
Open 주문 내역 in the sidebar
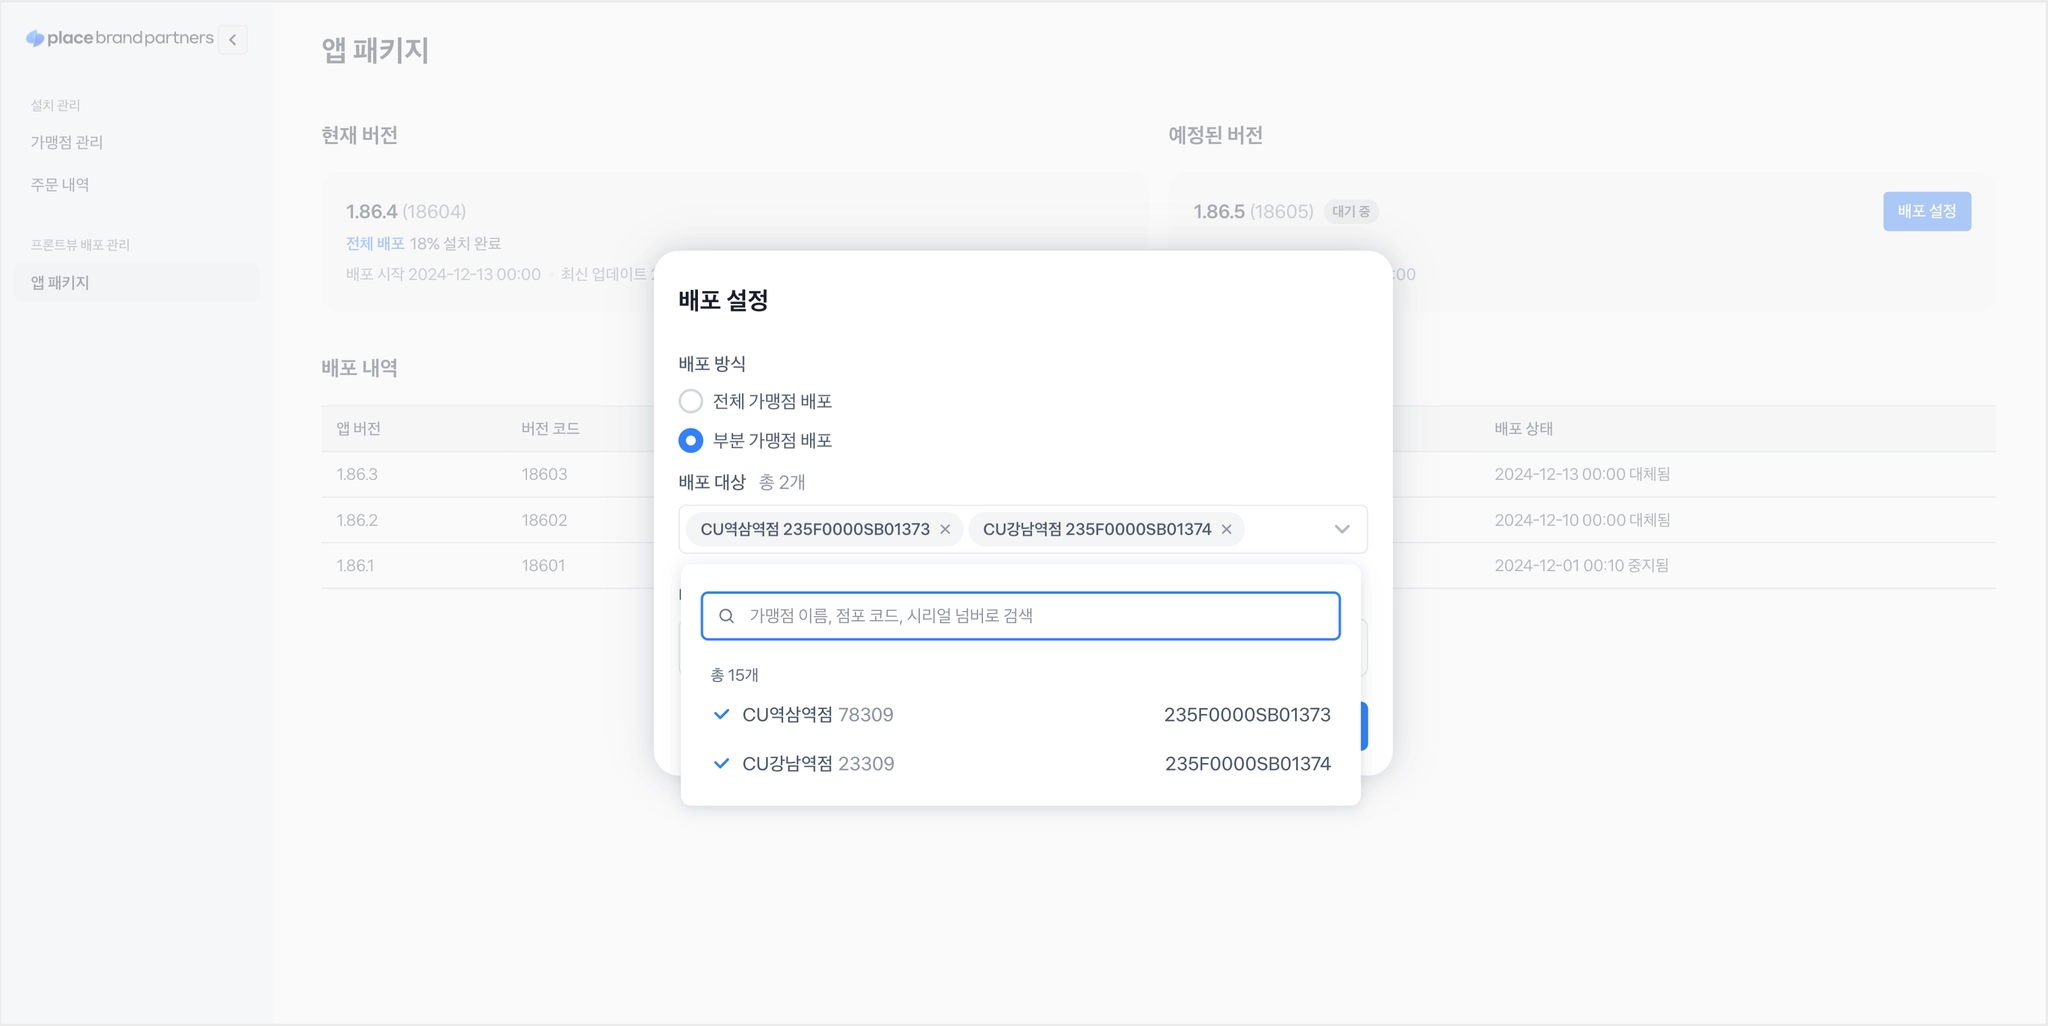tap(60, 184)
